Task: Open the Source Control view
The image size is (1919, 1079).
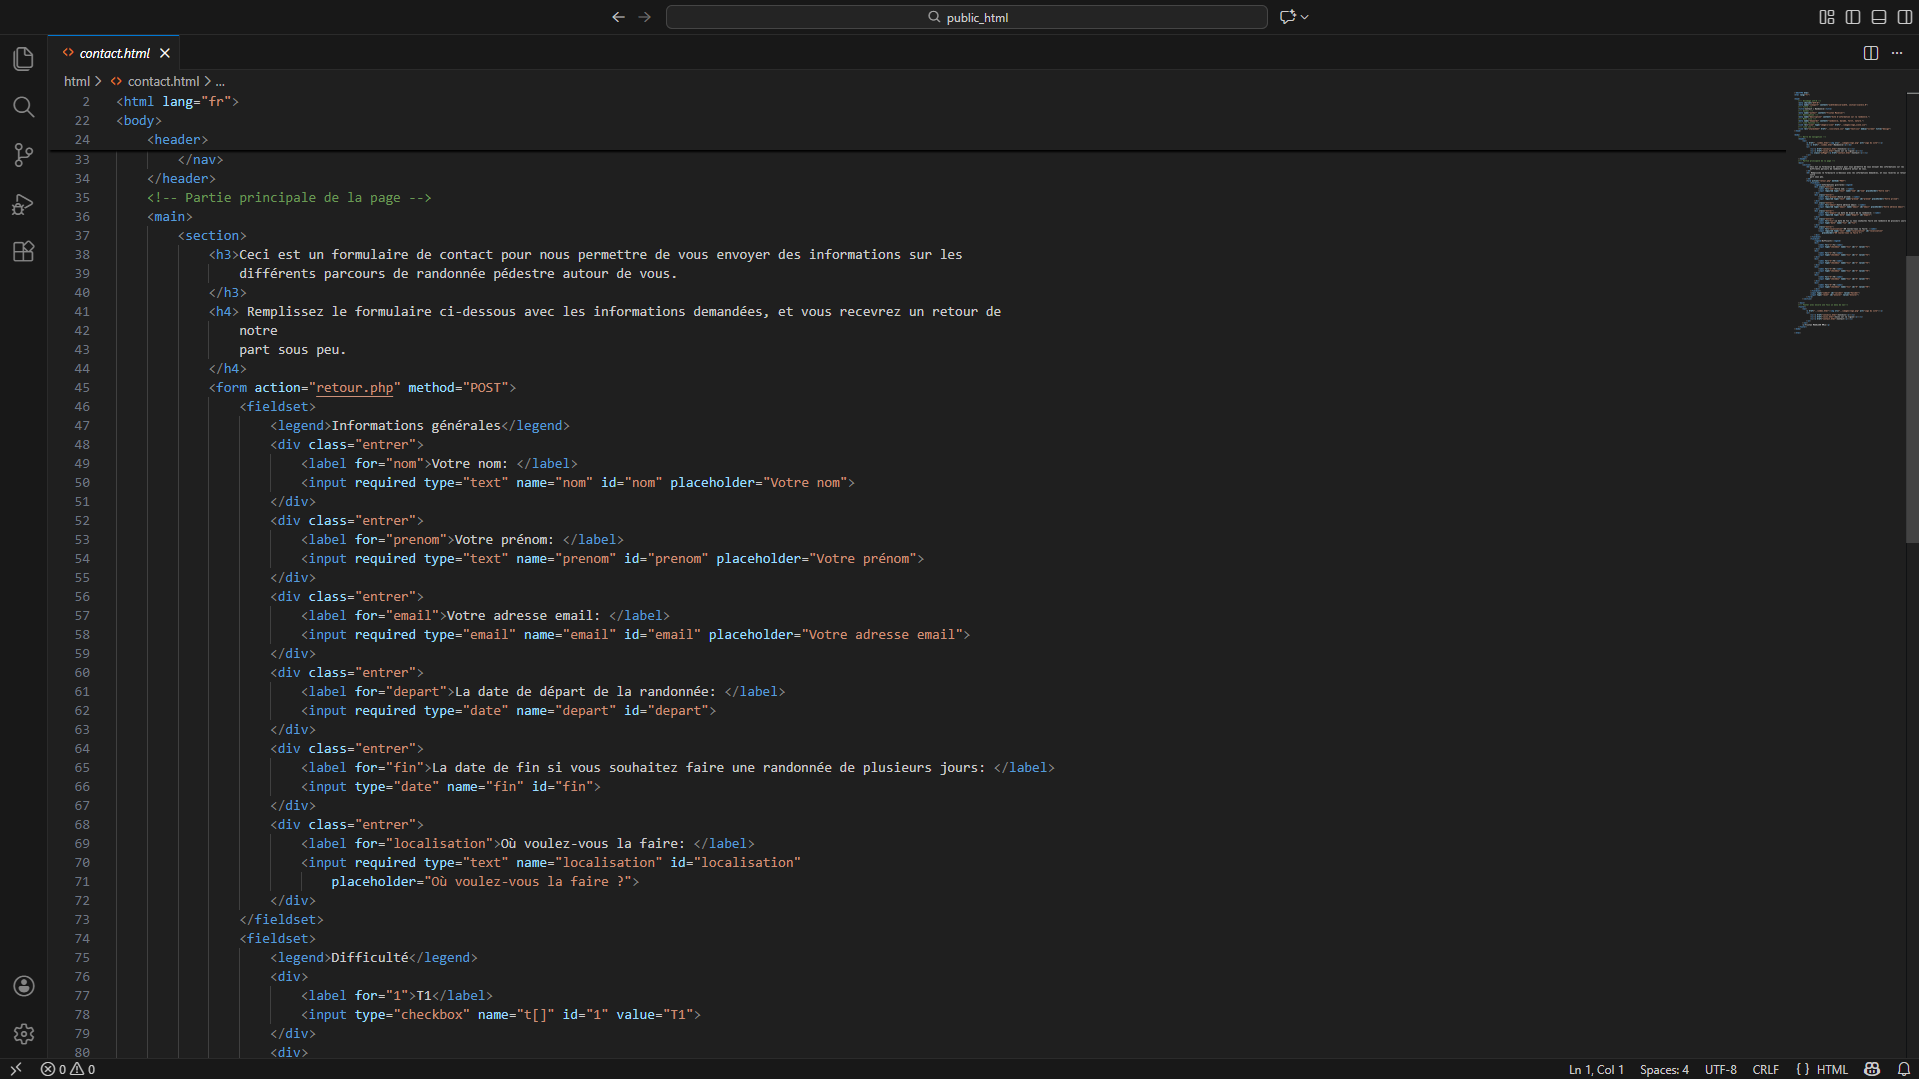Action: pyautogui.click(x=24, y=155)
